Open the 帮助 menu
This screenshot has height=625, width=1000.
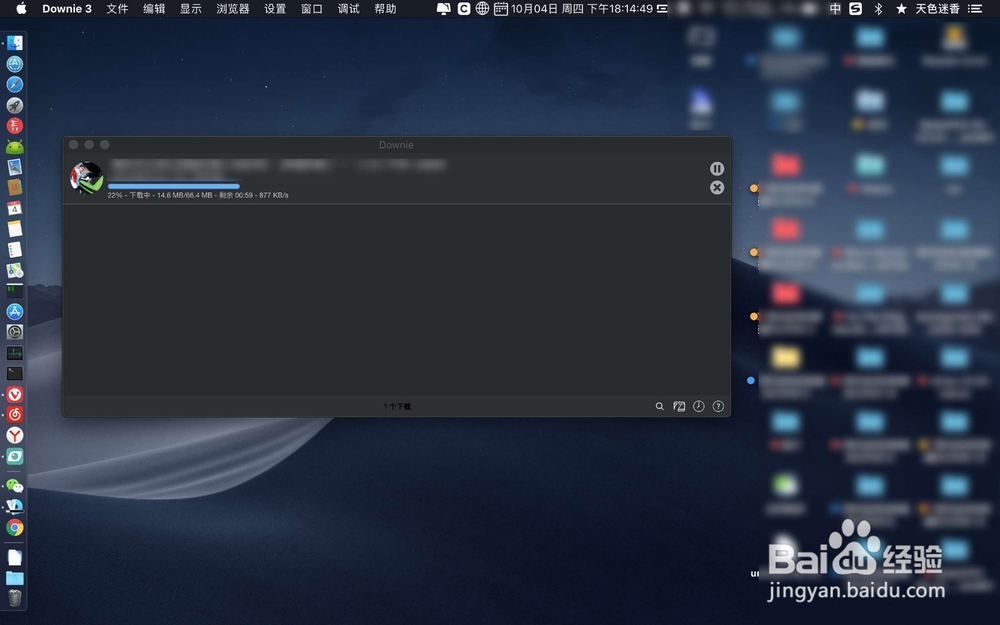[x=385, y=8]
